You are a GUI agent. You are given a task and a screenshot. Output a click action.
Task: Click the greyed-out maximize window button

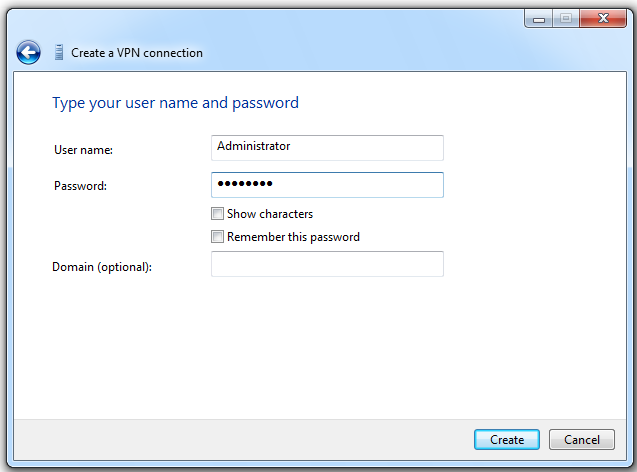(565, 19)
